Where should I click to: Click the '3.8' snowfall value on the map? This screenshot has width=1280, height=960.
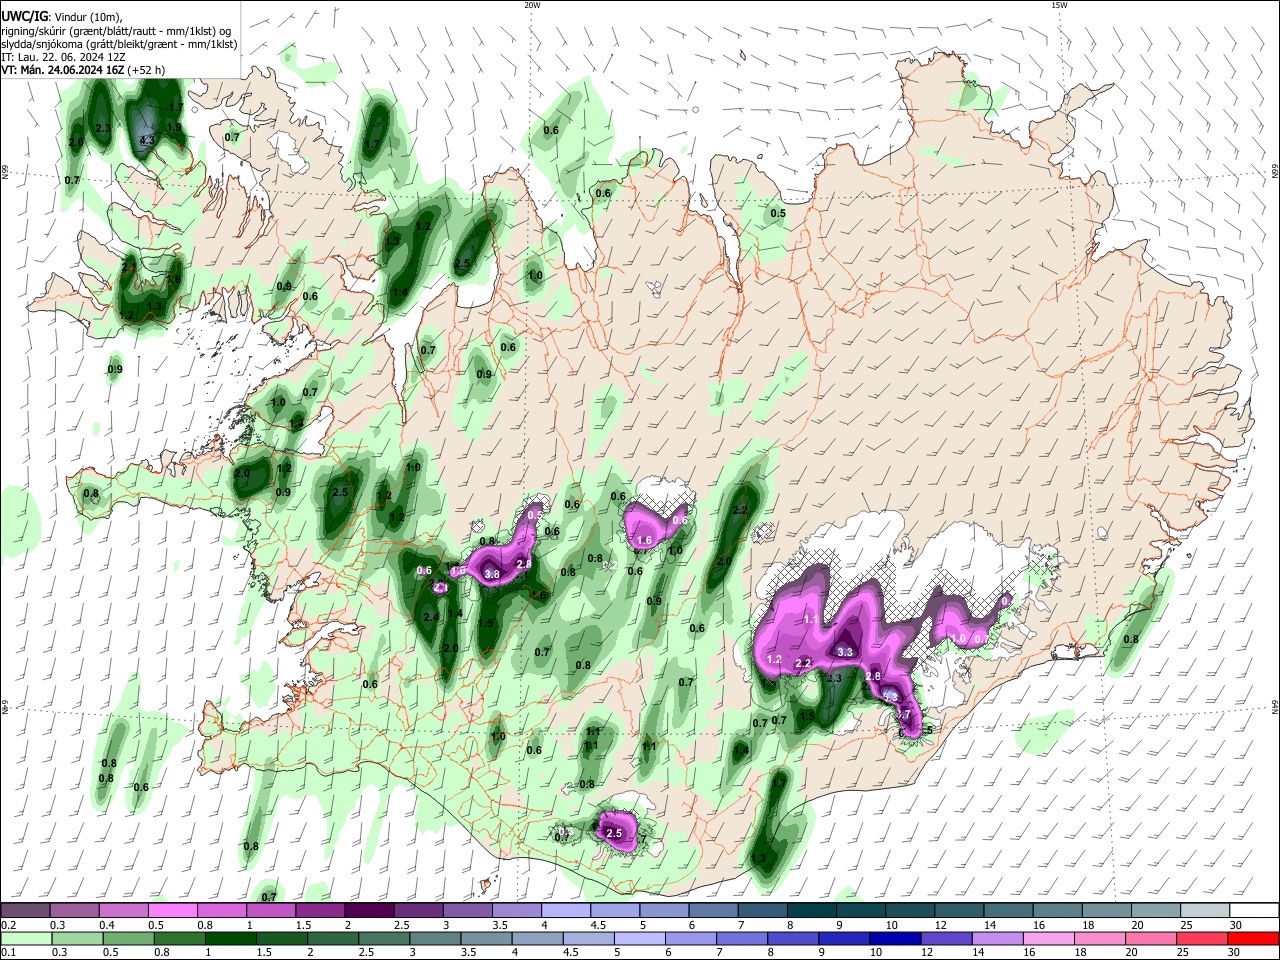[492, 575]
